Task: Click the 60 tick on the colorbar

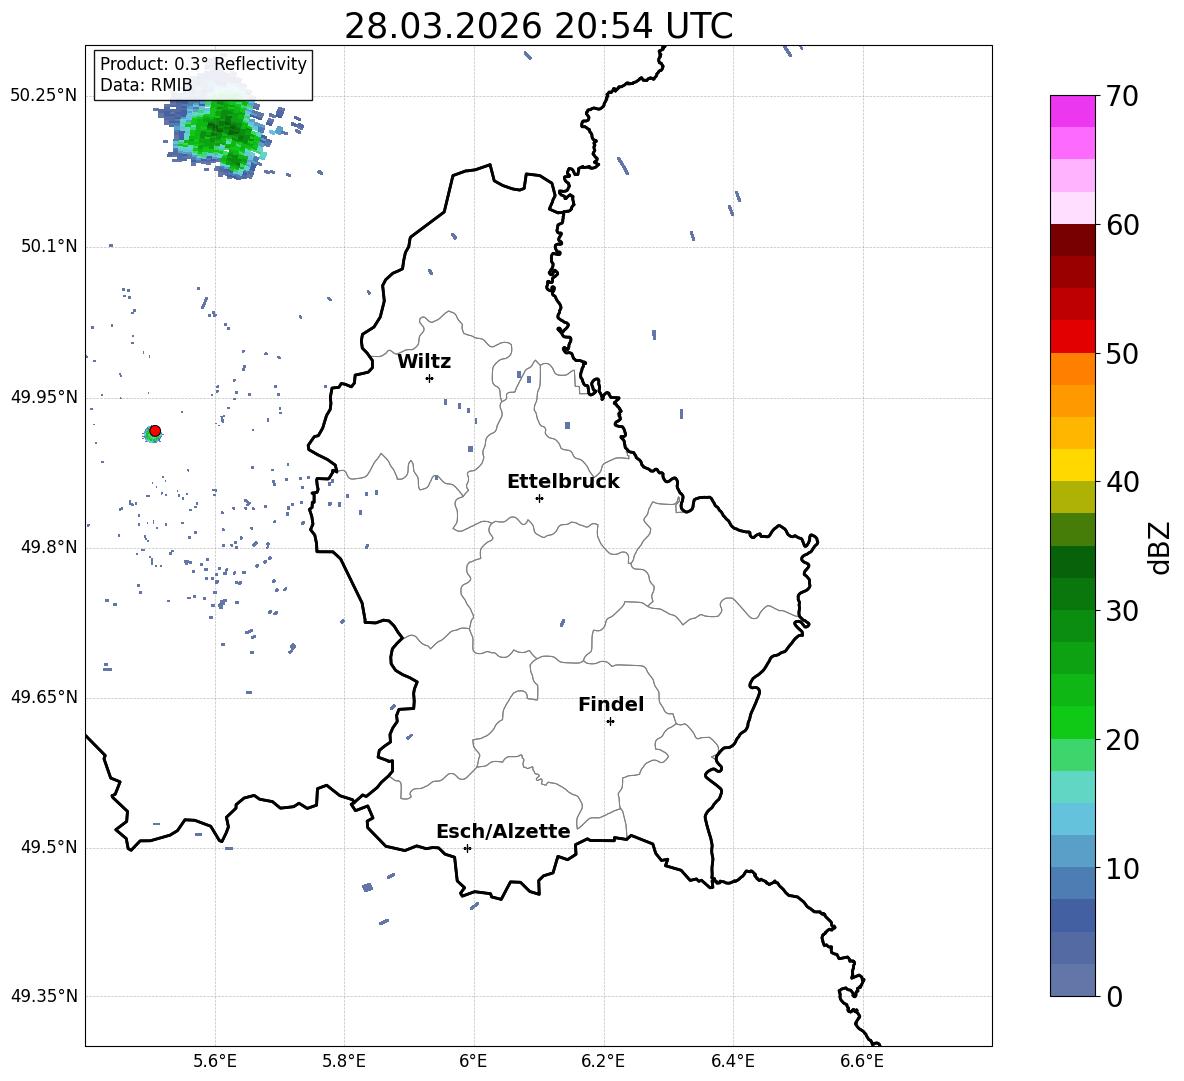Action: pos(1122,225)
